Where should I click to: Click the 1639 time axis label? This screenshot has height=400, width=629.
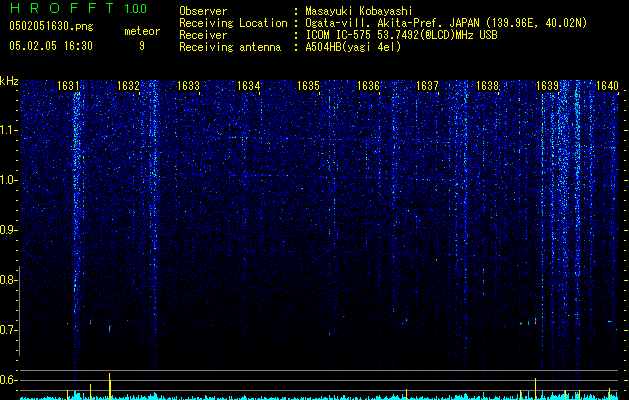(547, 85)
